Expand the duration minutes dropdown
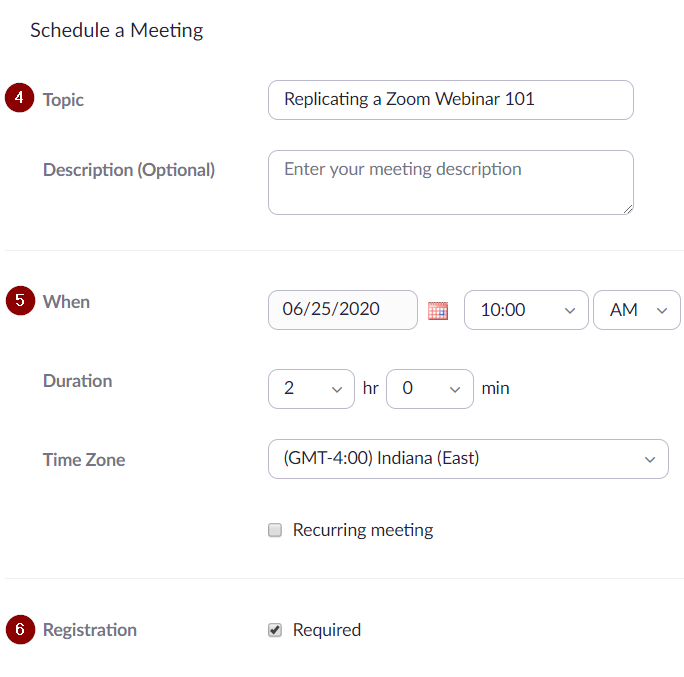 click(x=430, y=389)
